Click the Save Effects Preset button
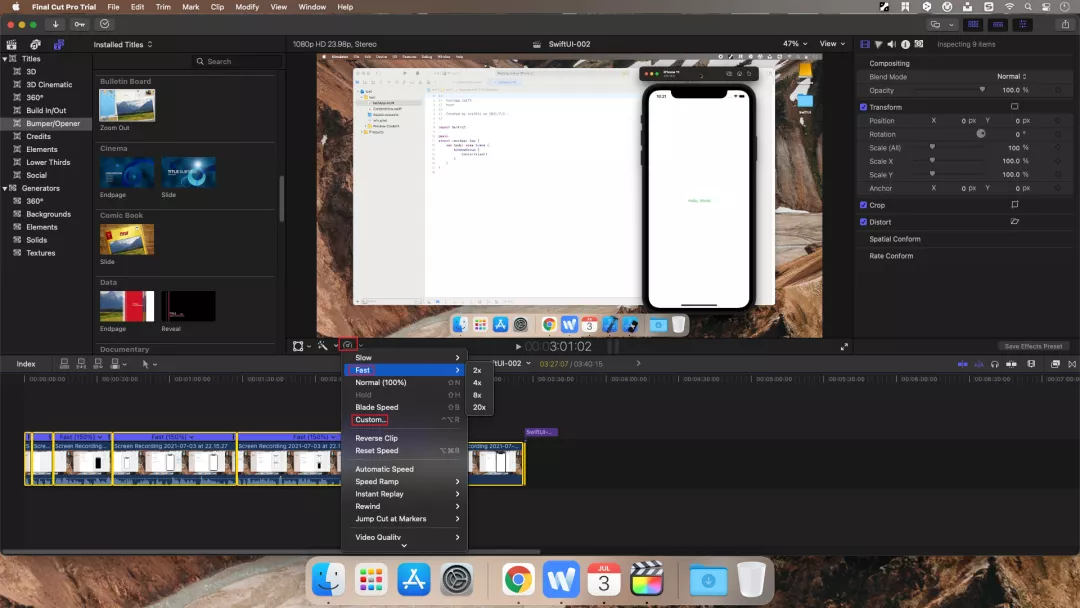1080x608 pixels. [x=1033, y=346]
